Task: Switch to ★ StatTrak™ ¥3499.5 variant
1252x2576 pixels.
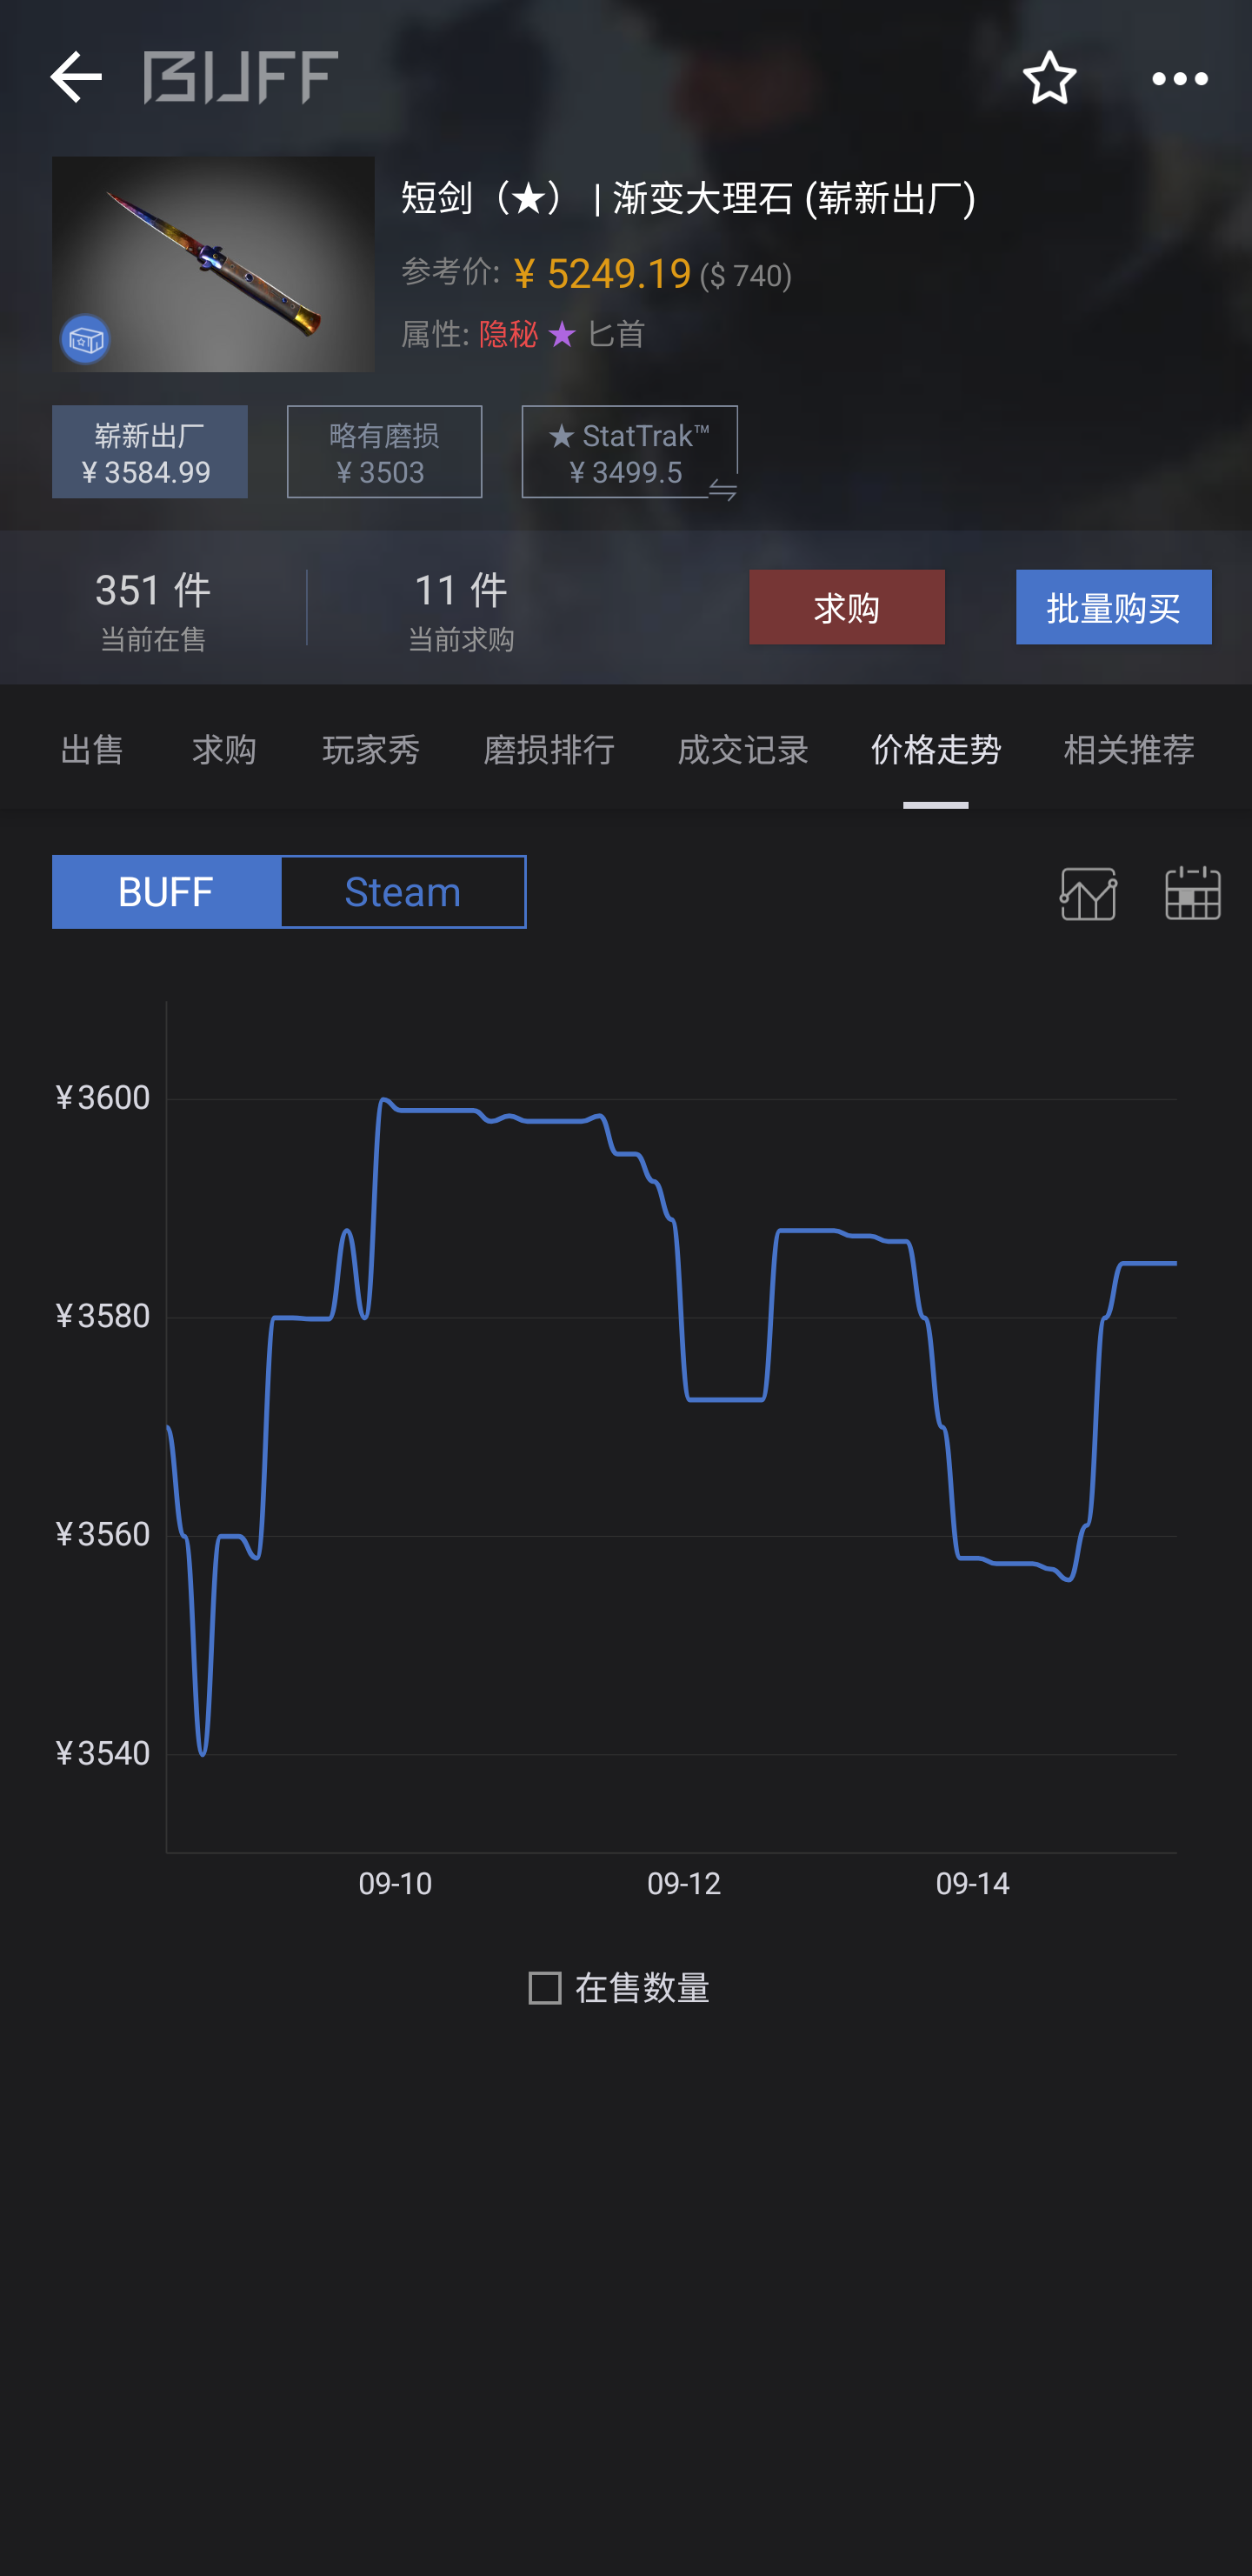Action: (x=629, y=452)
